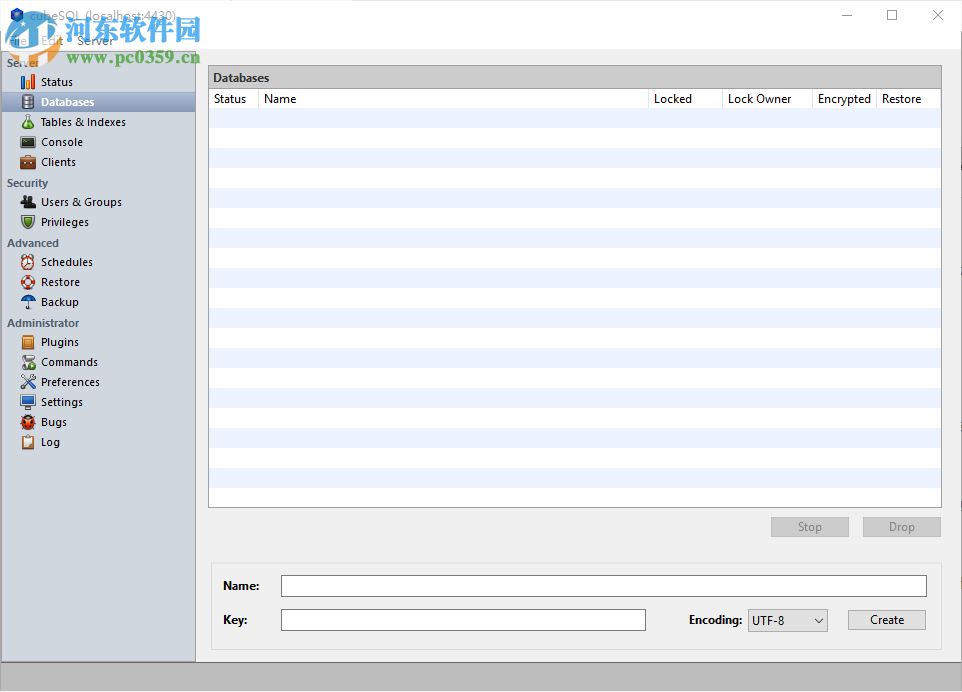This screenshot has width=962, height=692.
Task: Open Users & Groups people icon
Action: point(28,202)
